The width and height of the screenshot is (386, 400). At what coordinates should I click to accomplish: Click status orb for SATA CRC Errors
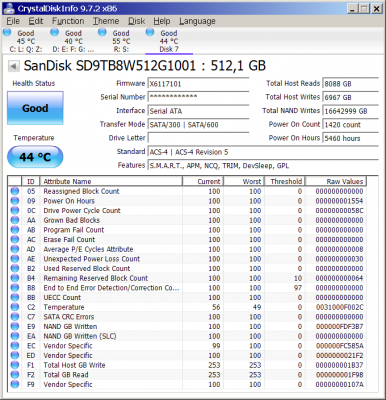15,317
